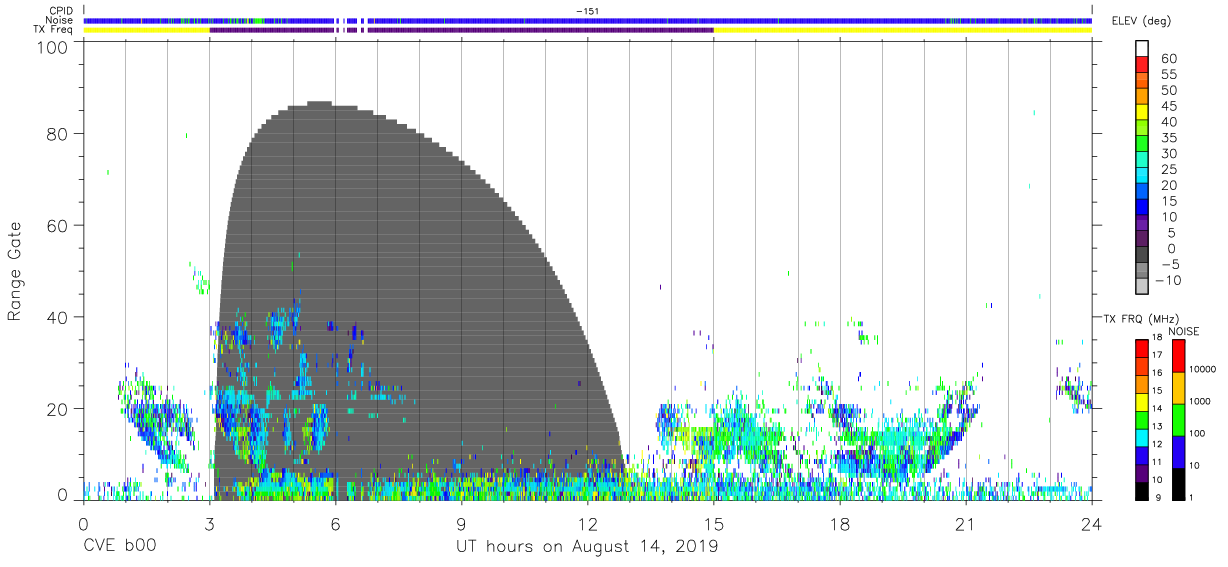Click the blue Noise strip above the plot
1228x567 pixels.
point(587,20)
